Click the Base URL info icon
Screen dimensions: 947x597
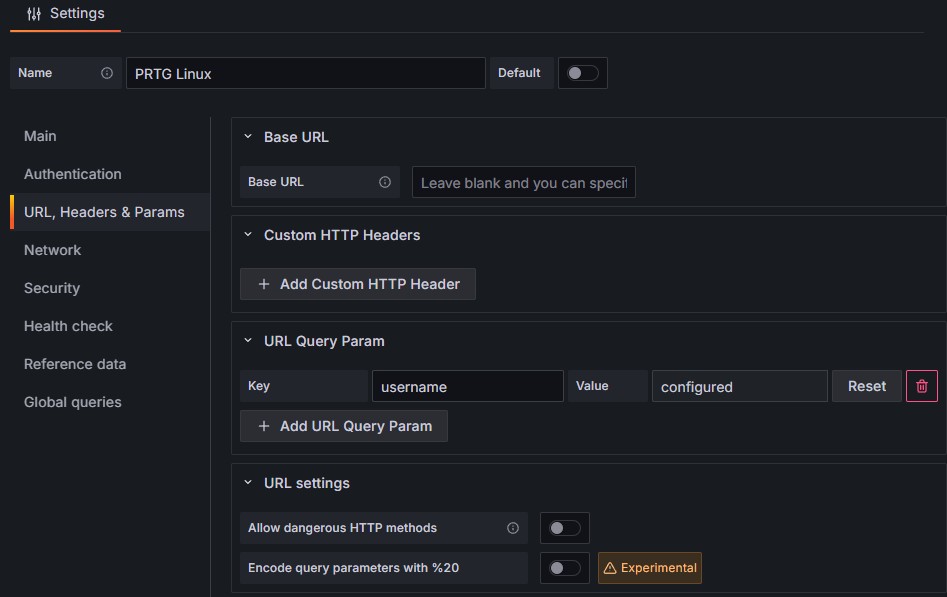click(385, 182)
